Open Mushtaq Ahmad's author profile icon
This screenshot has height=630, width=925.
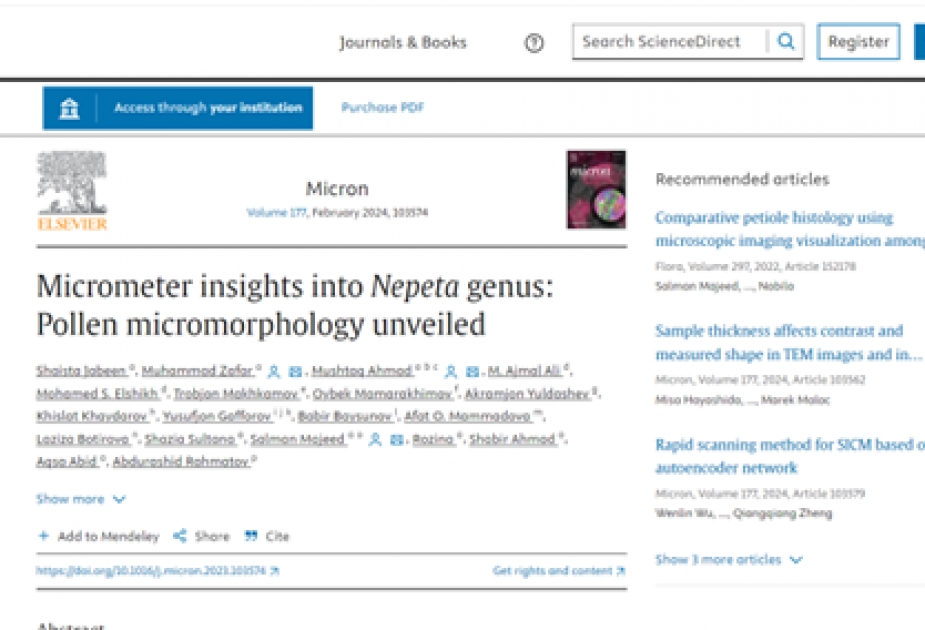pyautogui.click(x=451, y=372)
